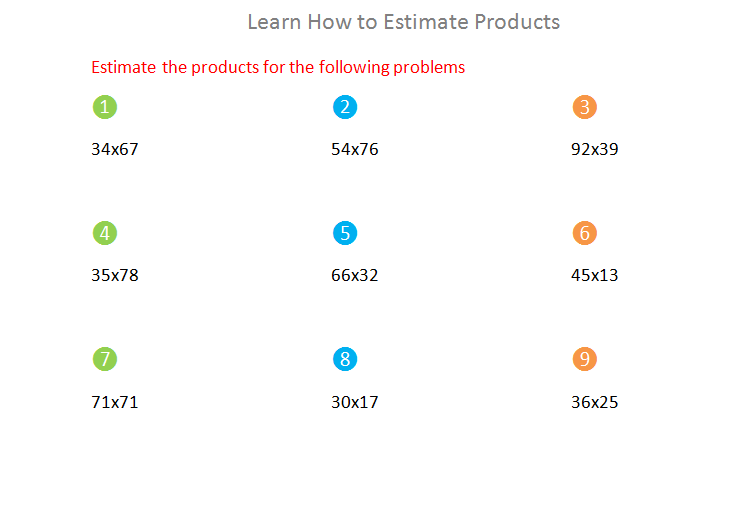Click the orange number 6 circle

[x=585, y=233]
